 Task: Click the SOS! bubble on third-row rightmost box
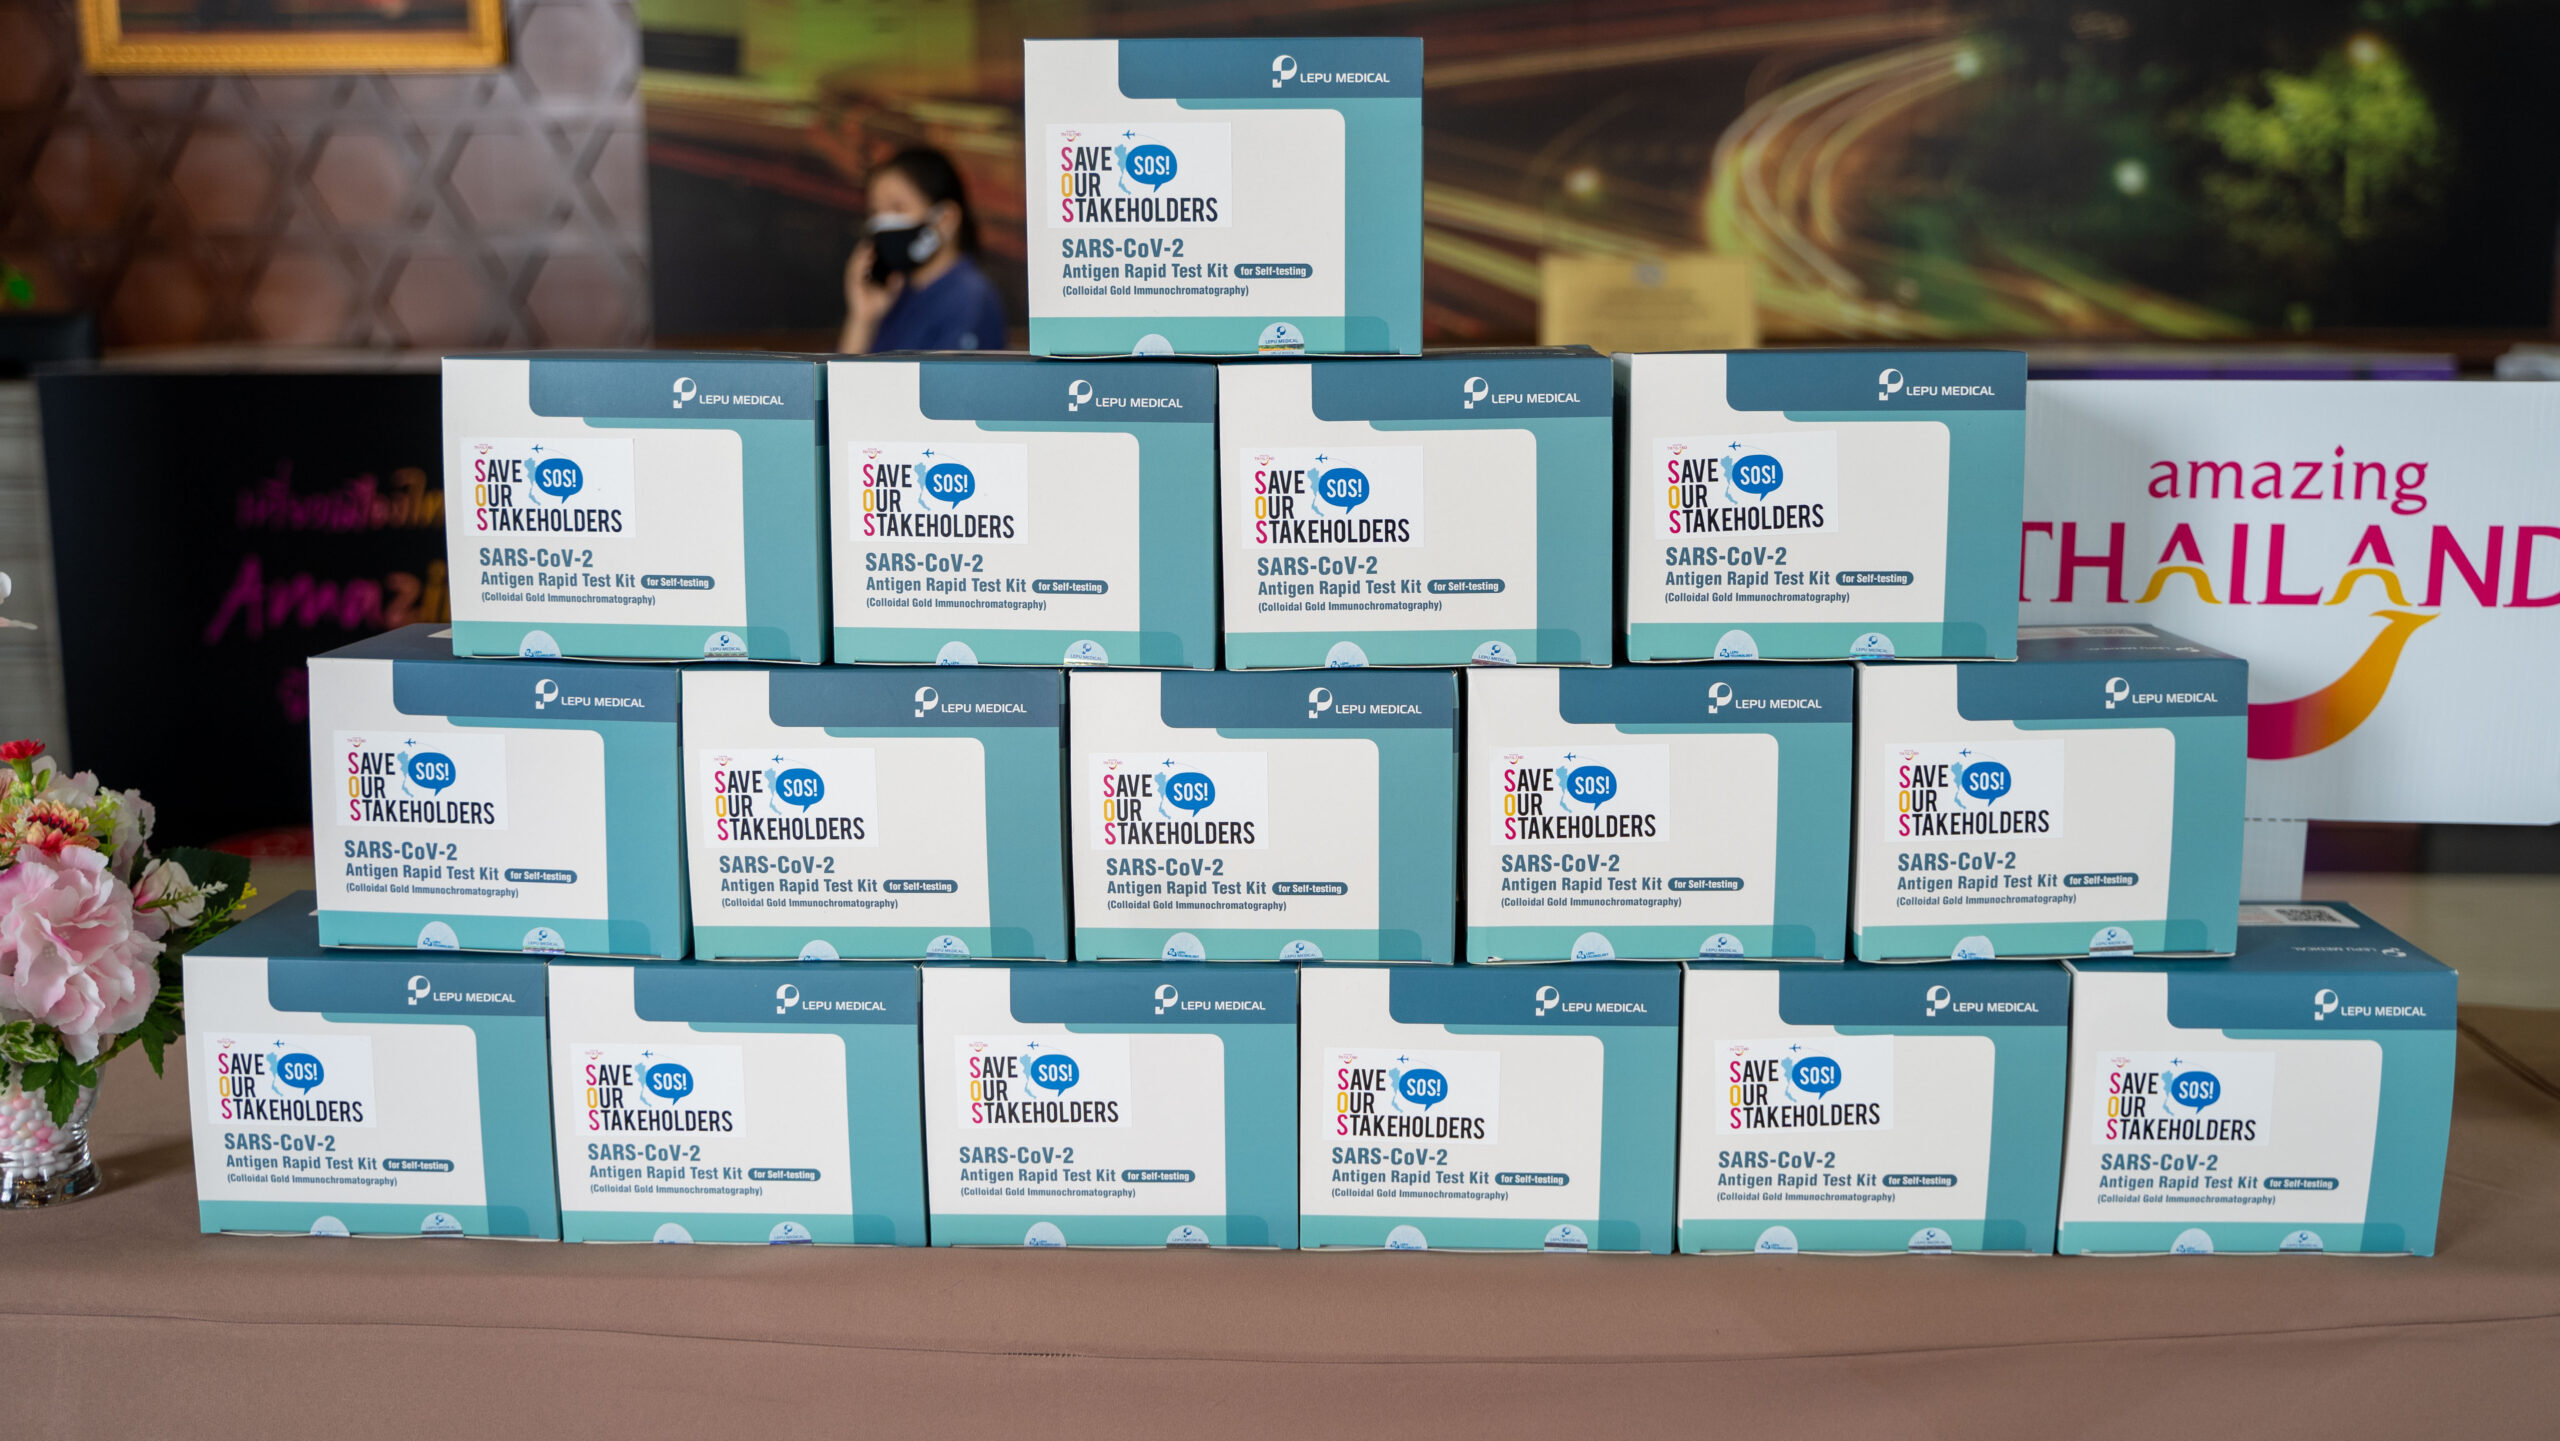point(1985,780)
